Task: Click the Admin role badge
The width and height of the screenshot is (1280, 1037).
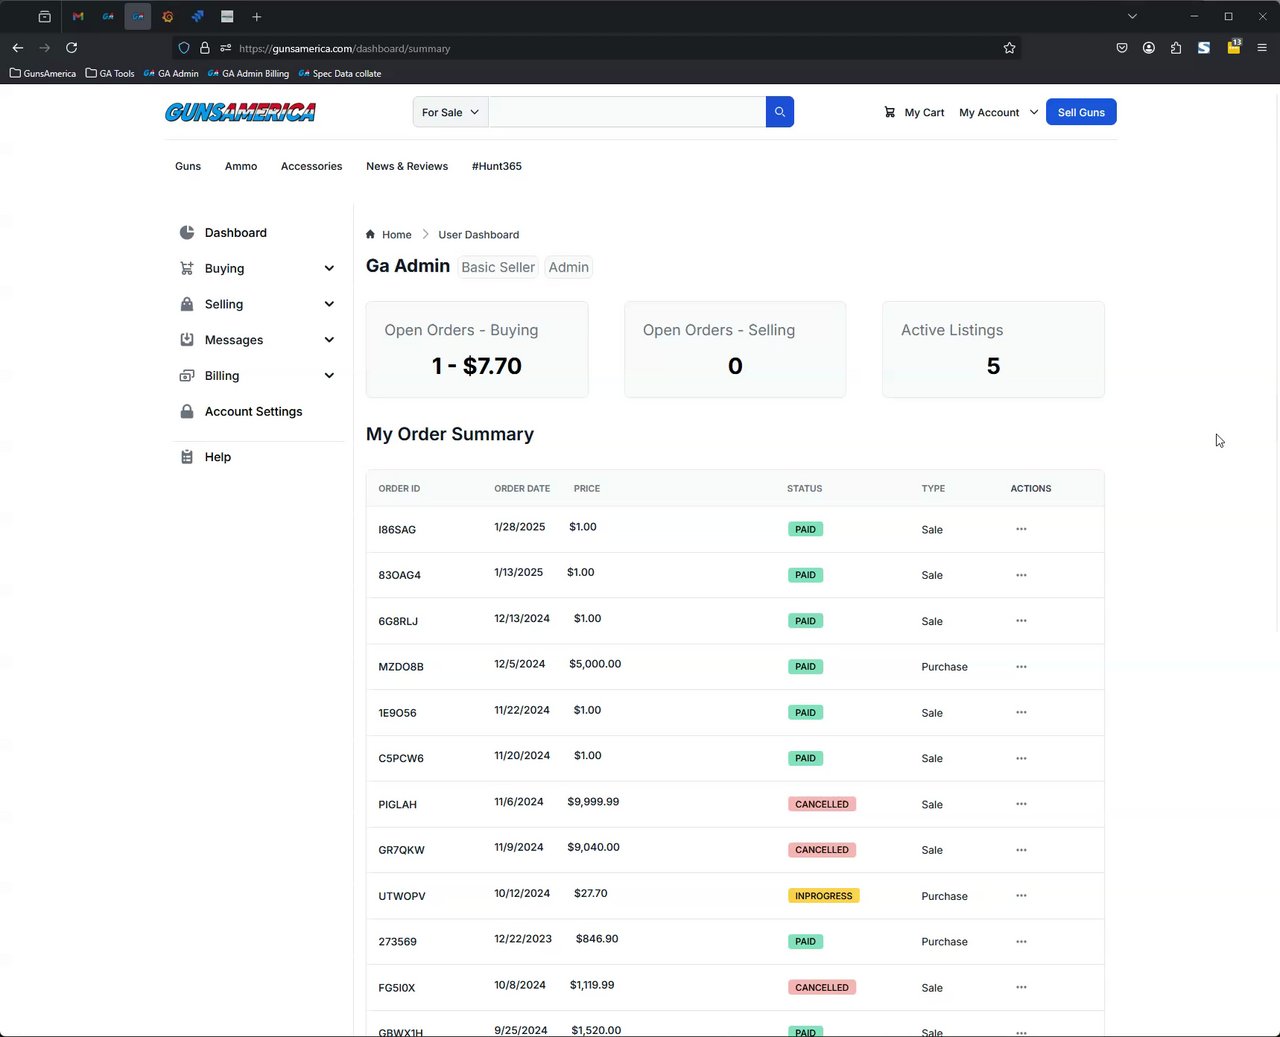Action: pyautogui.click(x=569, y=267)
